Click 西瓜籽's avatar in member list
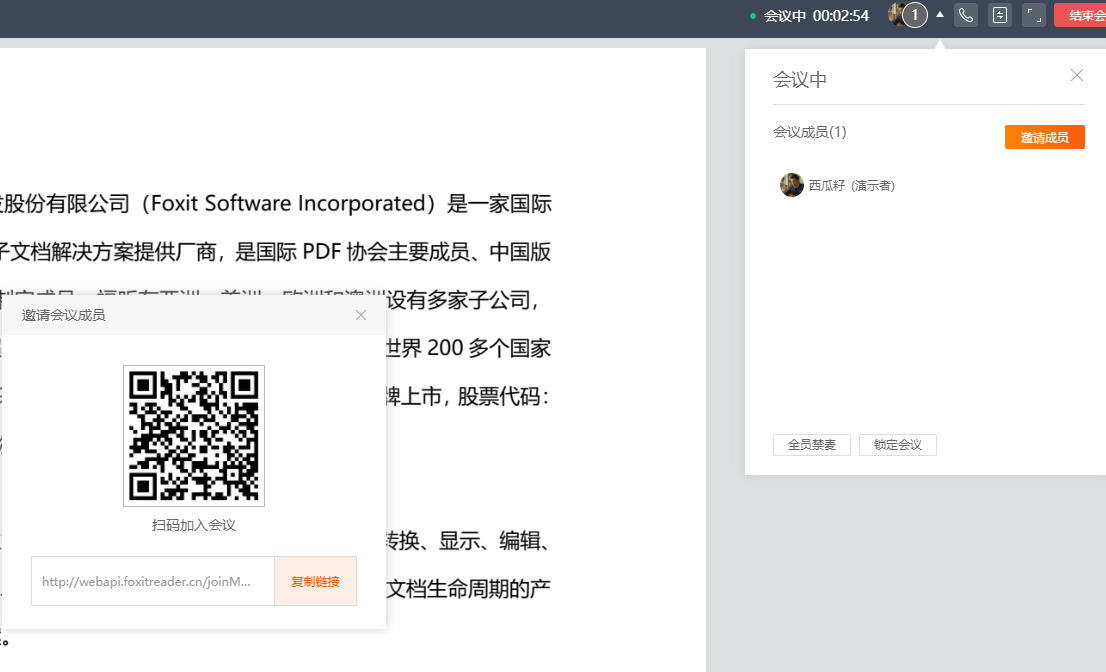1106x672 pixels. click(x=791, y=185)
